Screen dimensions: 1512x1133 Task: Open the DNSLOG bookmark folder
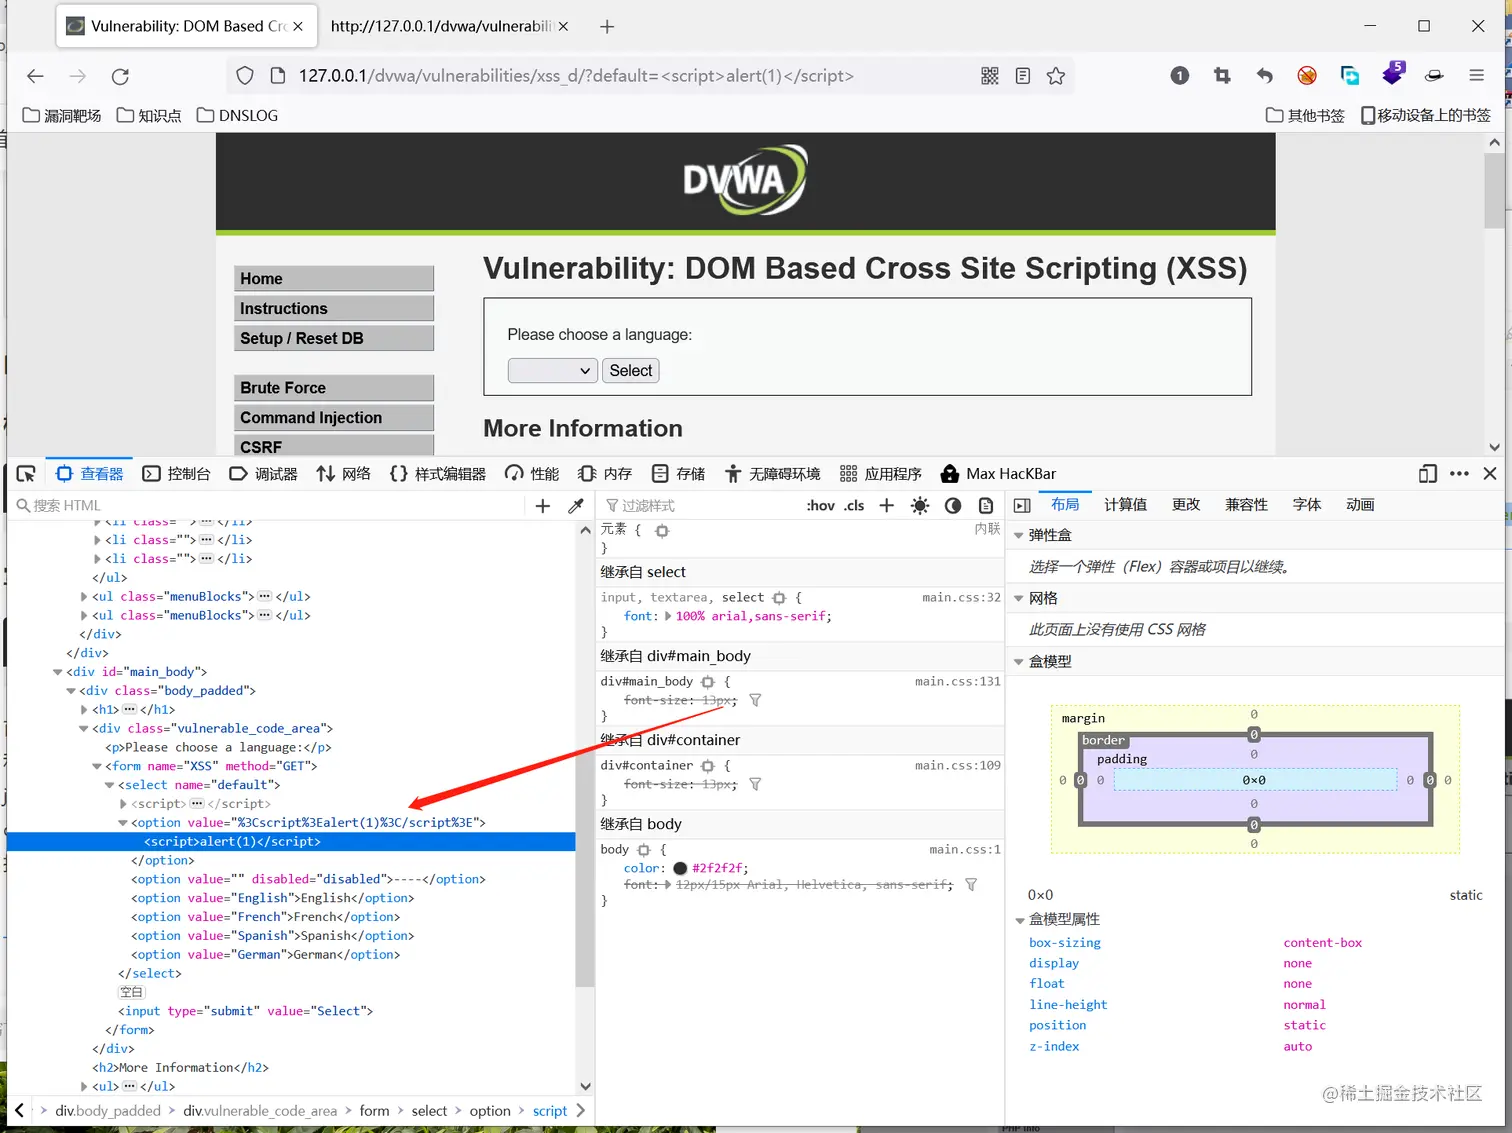[238, 116]
